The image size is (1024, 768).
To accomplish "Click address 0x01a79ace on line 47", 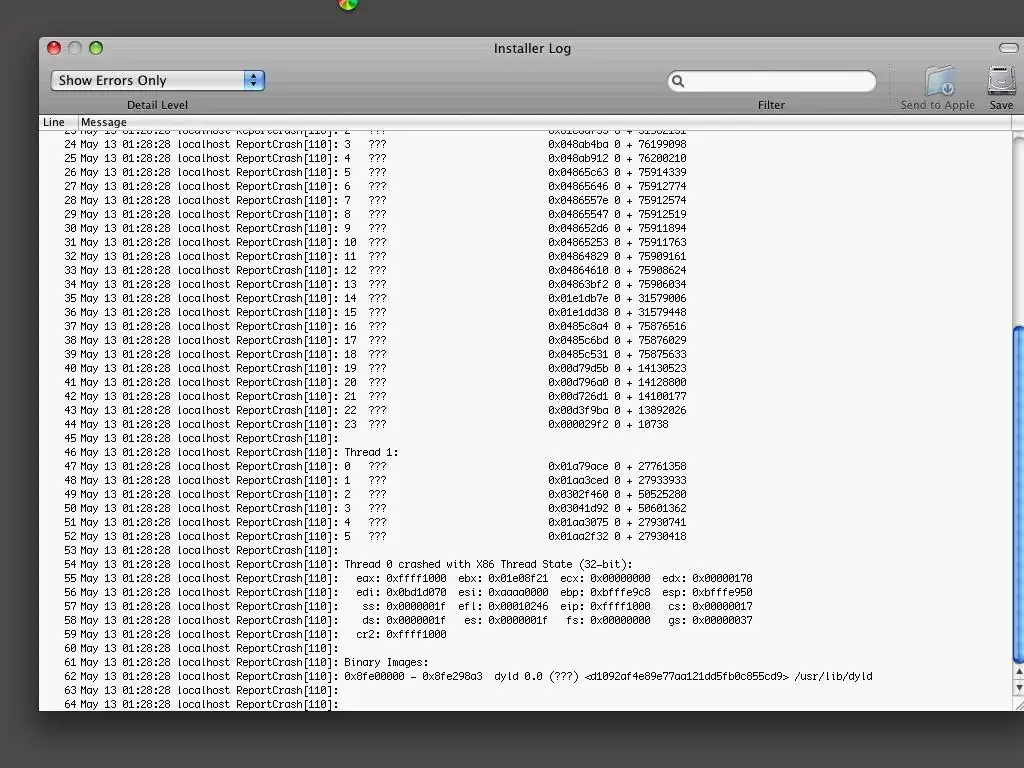I will pos(578,466).
